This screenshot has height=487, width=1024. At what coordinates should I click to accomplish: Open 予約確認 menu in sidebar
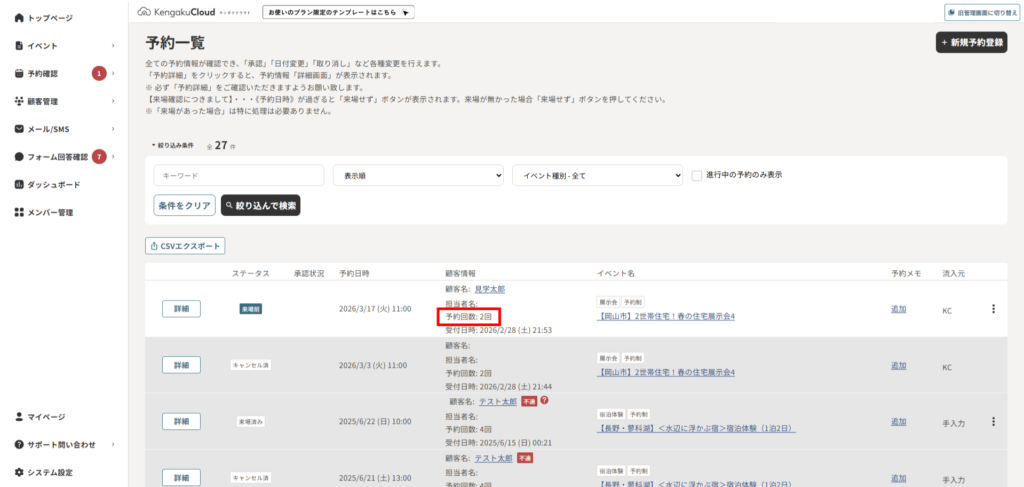coord(42,74)
